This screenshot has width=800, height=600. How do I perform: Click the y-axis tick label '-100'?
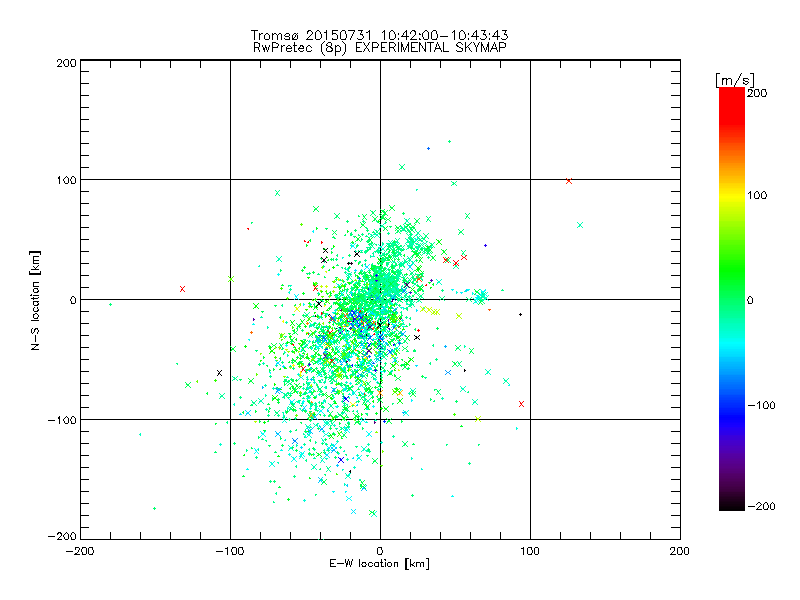pyautogui.click(x=62, y=420)
